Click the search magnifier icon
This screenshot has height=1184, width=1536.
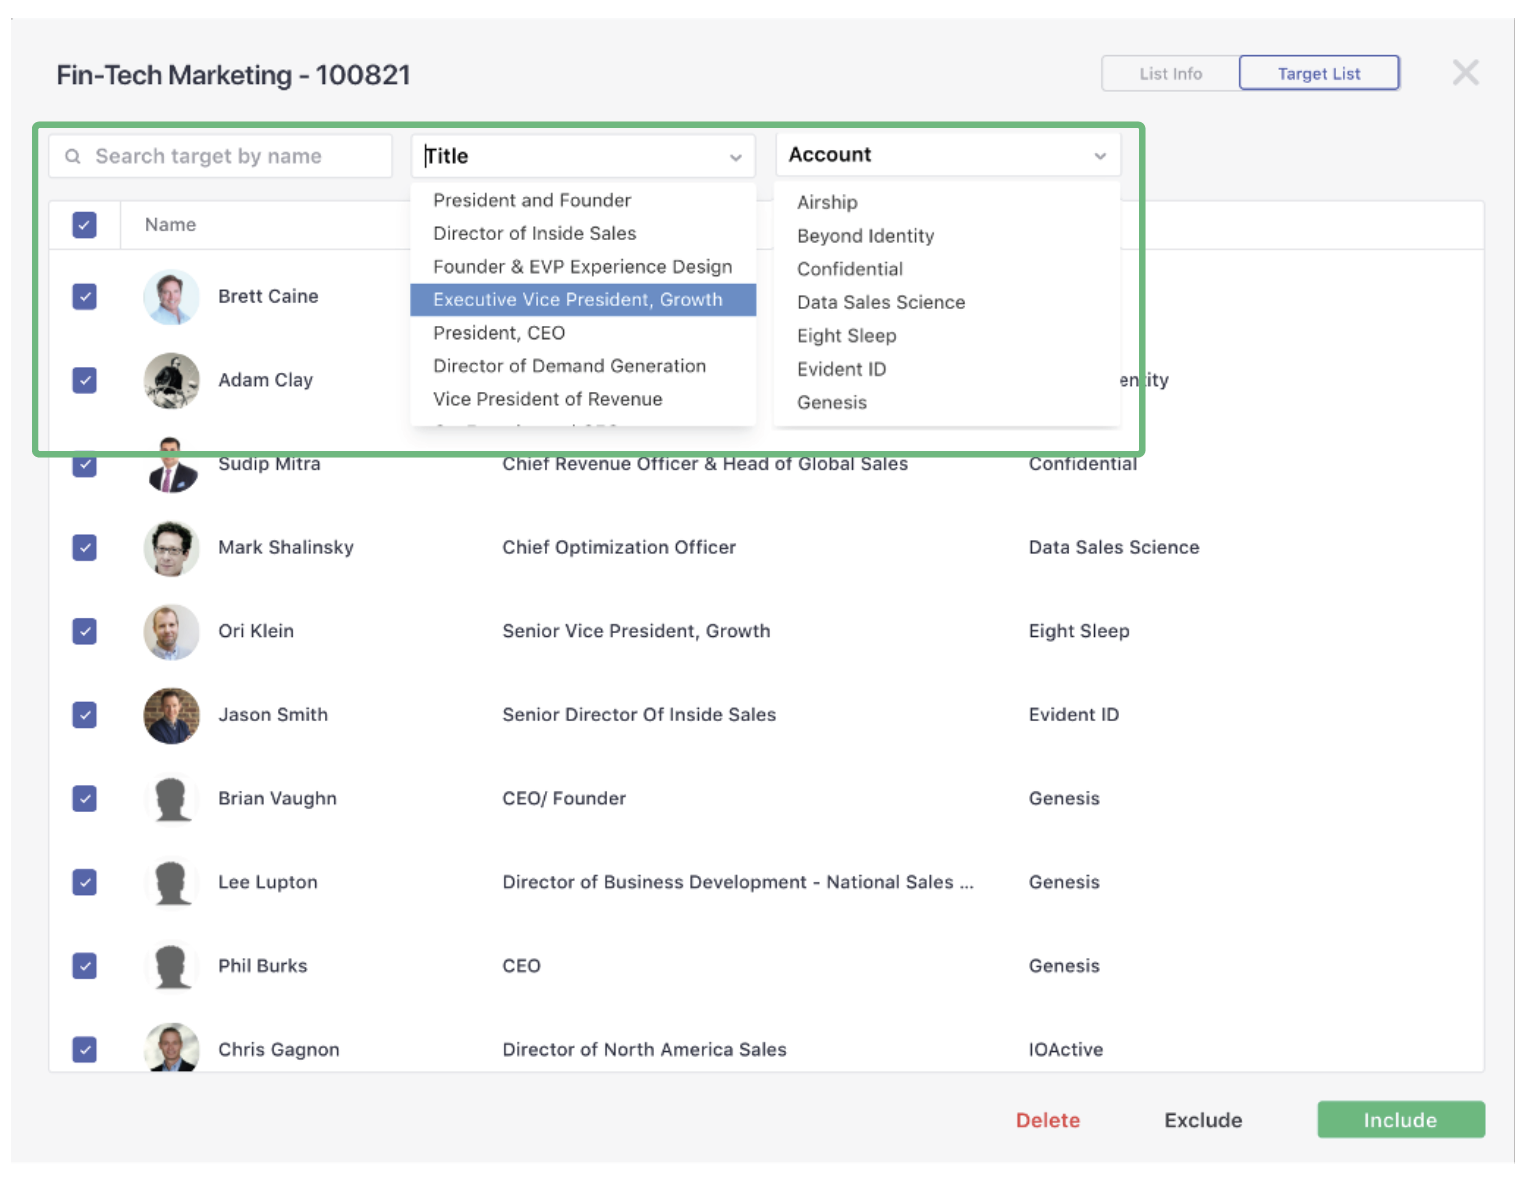pyautogui.click(x=73, y=156)
